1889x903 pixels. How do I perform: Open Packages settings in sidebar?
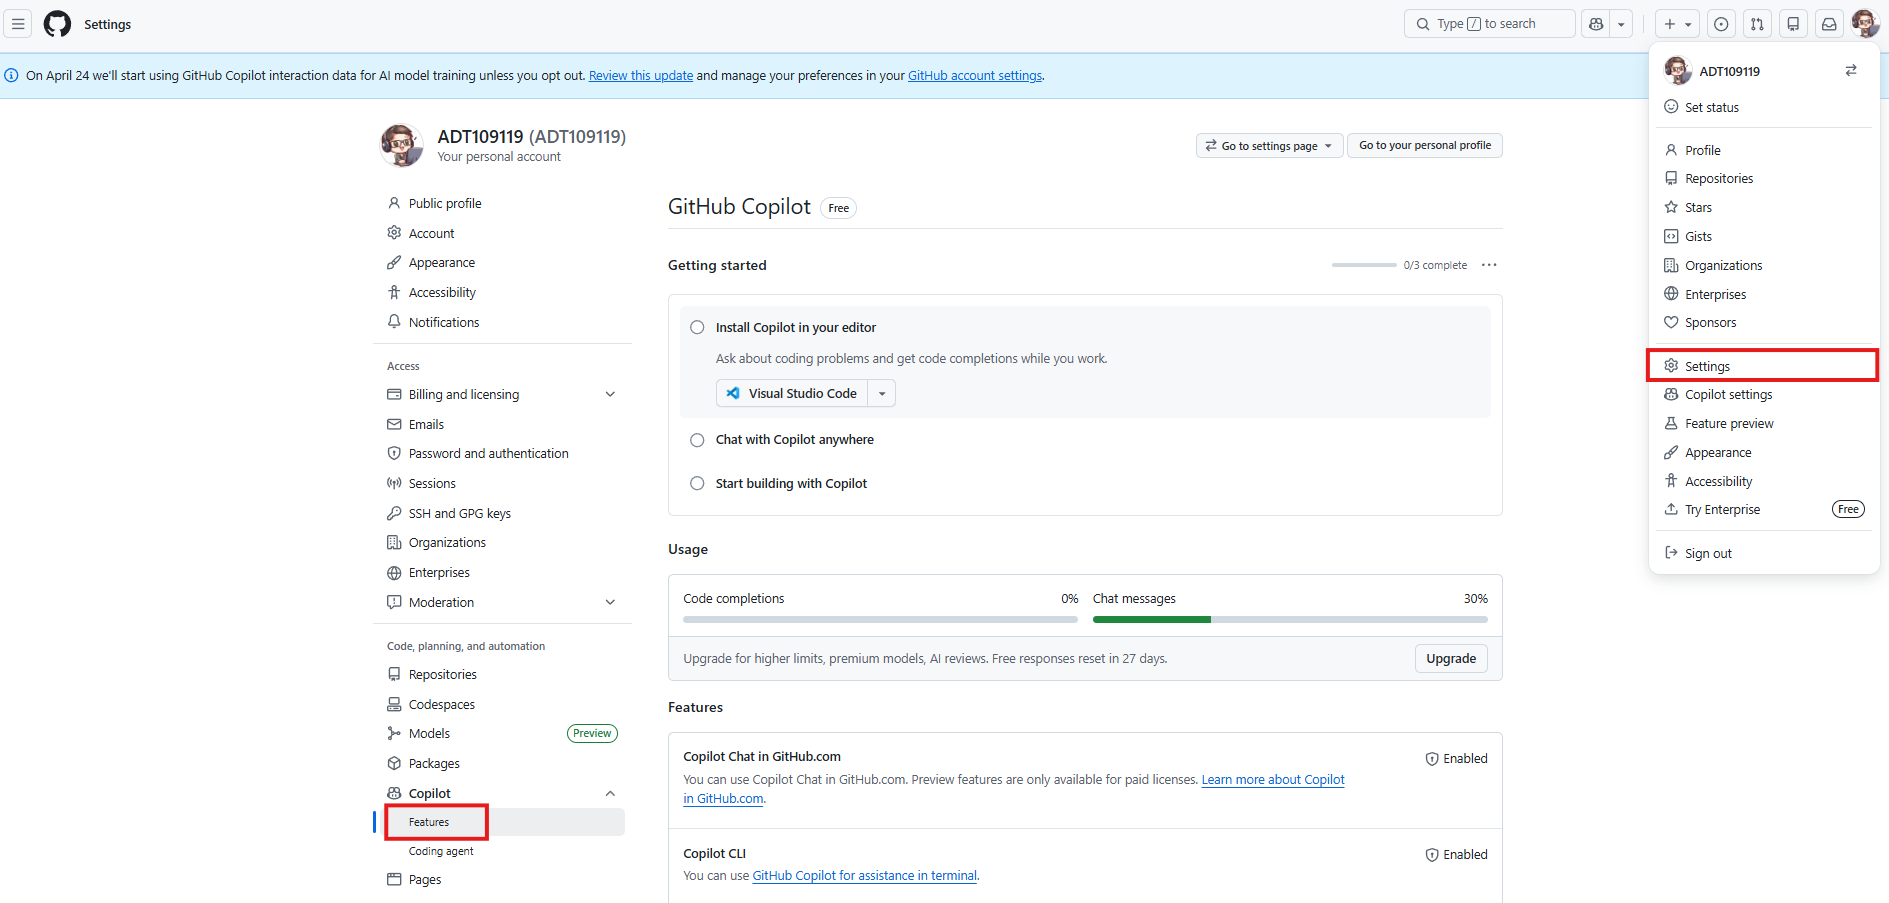(502, 763)
